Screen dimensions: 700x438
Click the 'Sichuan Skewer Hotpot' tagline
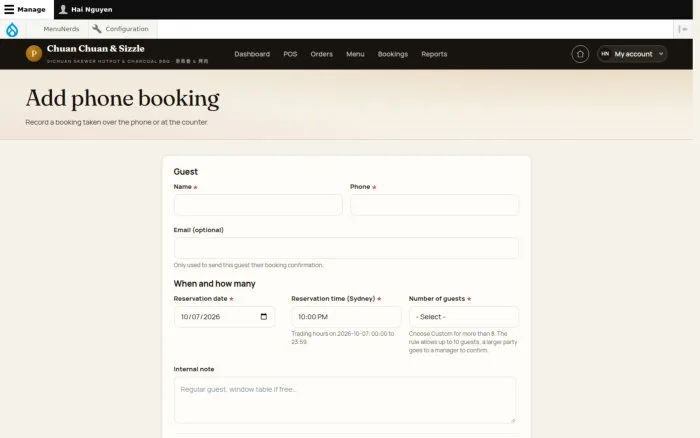pyautogui.click(x=127, y=61)
